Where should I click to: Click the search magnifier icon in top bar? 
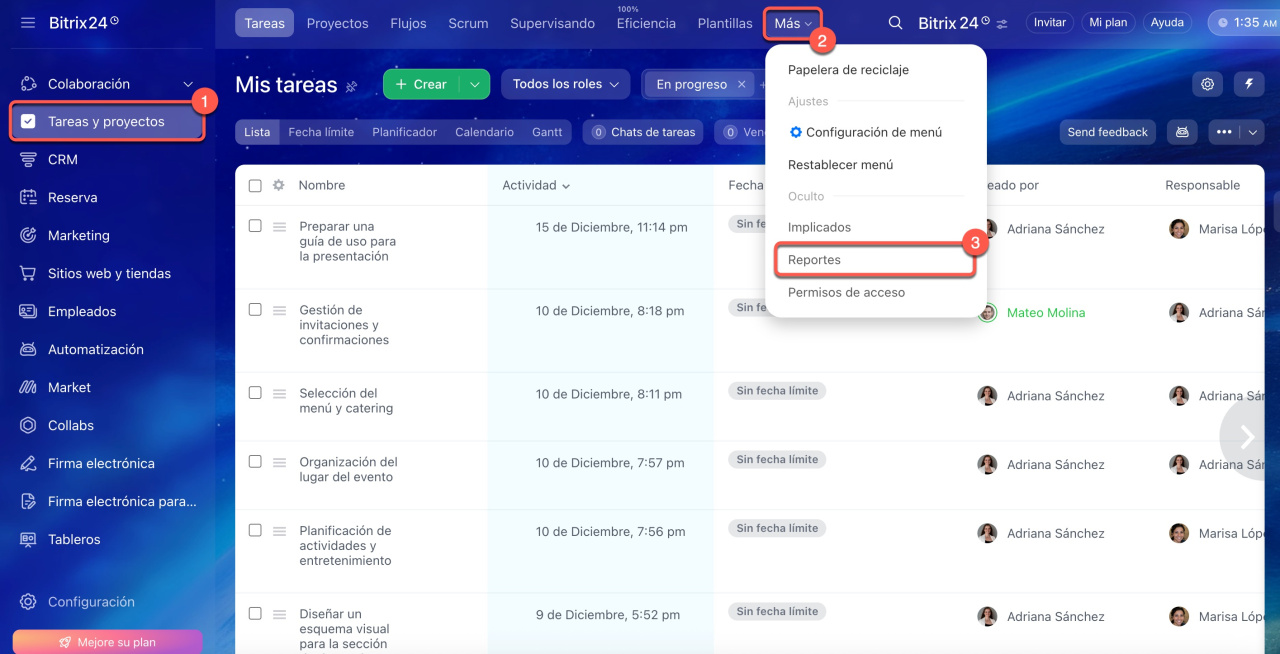pos(896,23)
